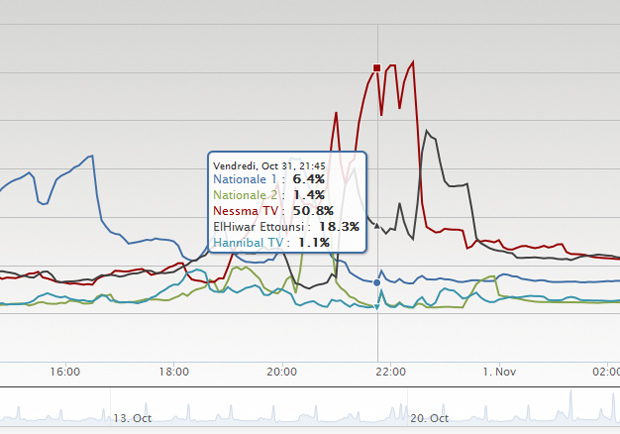Click the '50.8%' value in tooltip
This screenshot has height=434, width=620.
pos(313,211)
